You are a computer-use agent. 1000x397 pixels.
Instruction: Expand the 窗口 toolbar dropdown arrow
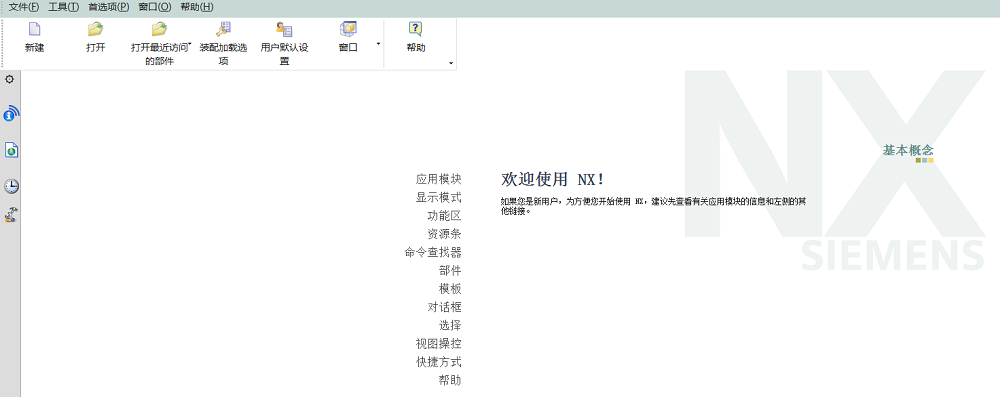378,44
